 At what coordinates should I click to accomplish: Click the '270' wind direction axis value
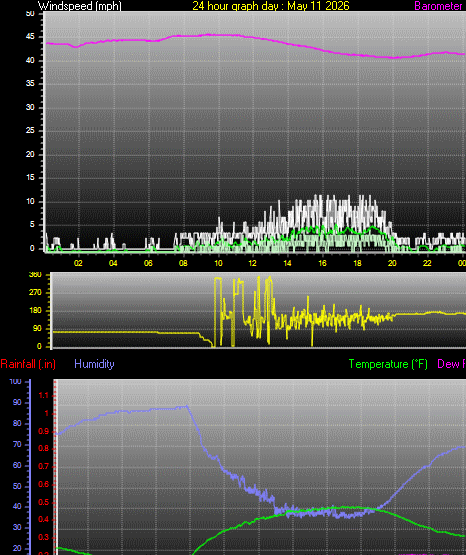click(x=35, y=292)
